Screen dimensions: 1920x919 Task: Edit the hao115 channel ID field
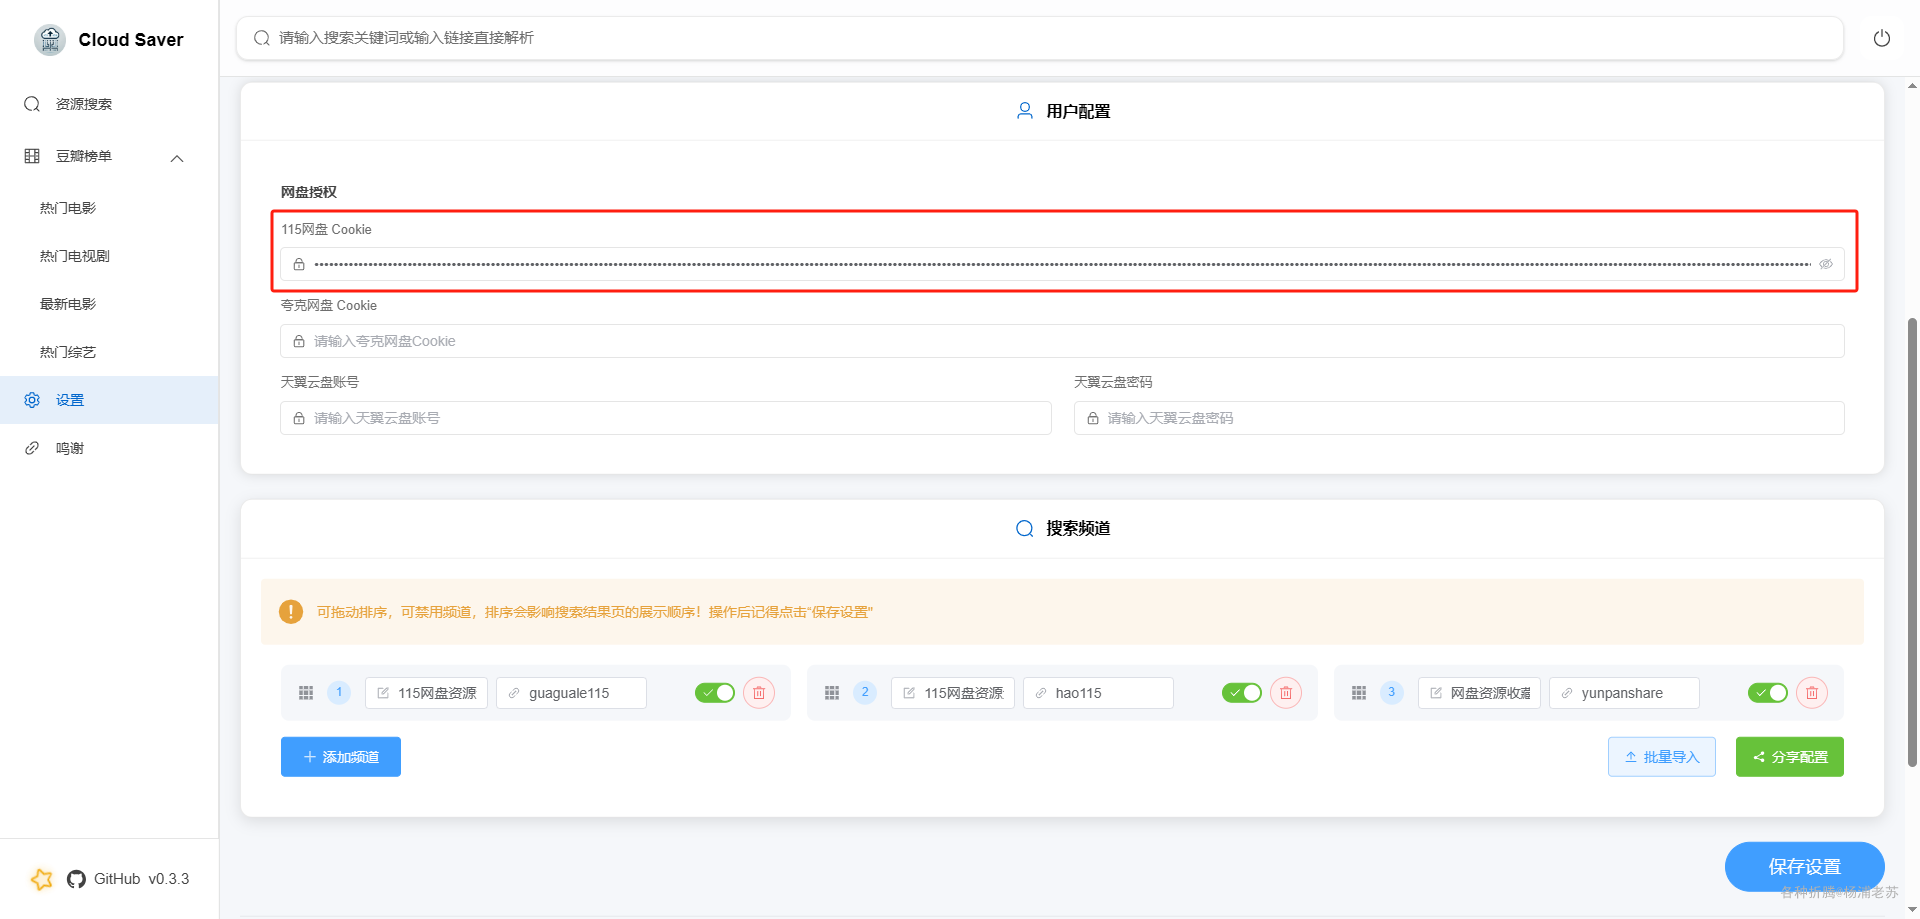coord(1098,693)
